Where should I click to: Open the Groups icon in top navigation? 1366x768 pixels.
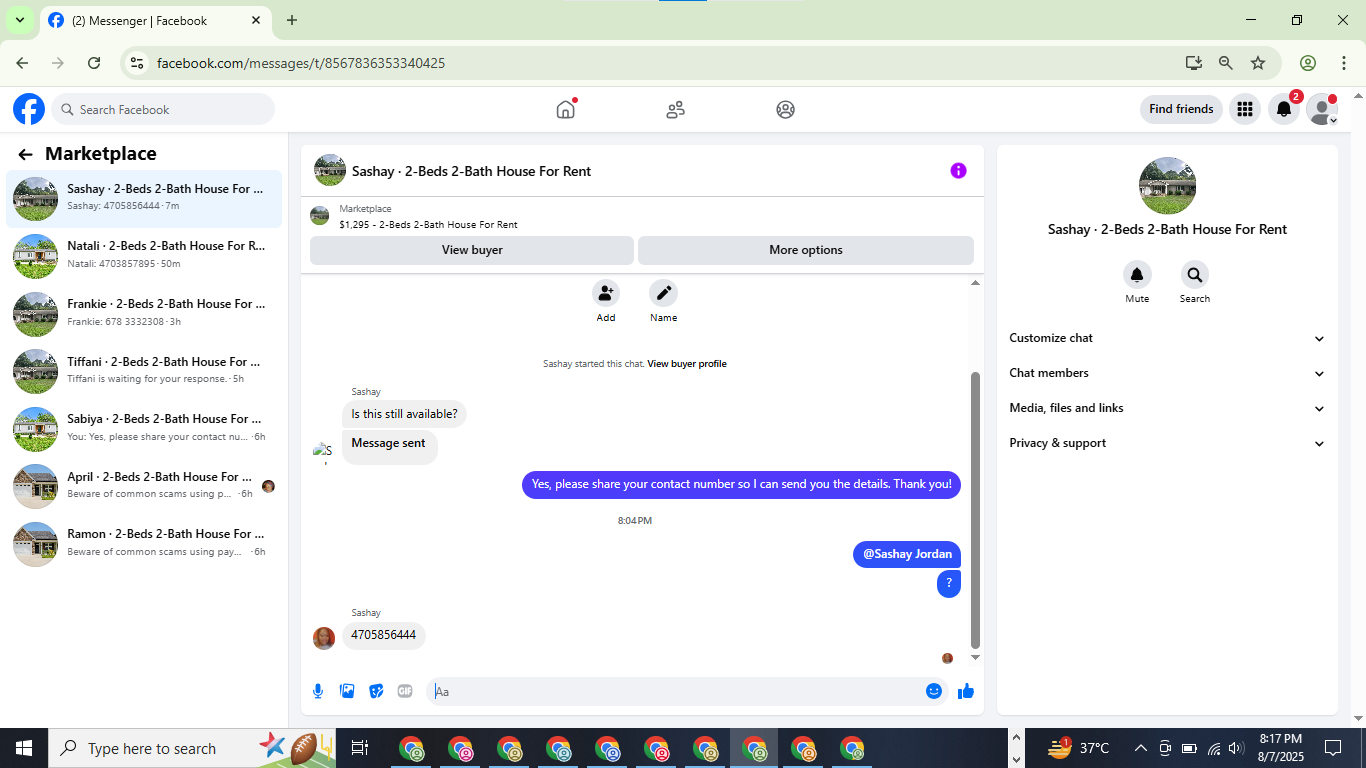coord(786,110)
